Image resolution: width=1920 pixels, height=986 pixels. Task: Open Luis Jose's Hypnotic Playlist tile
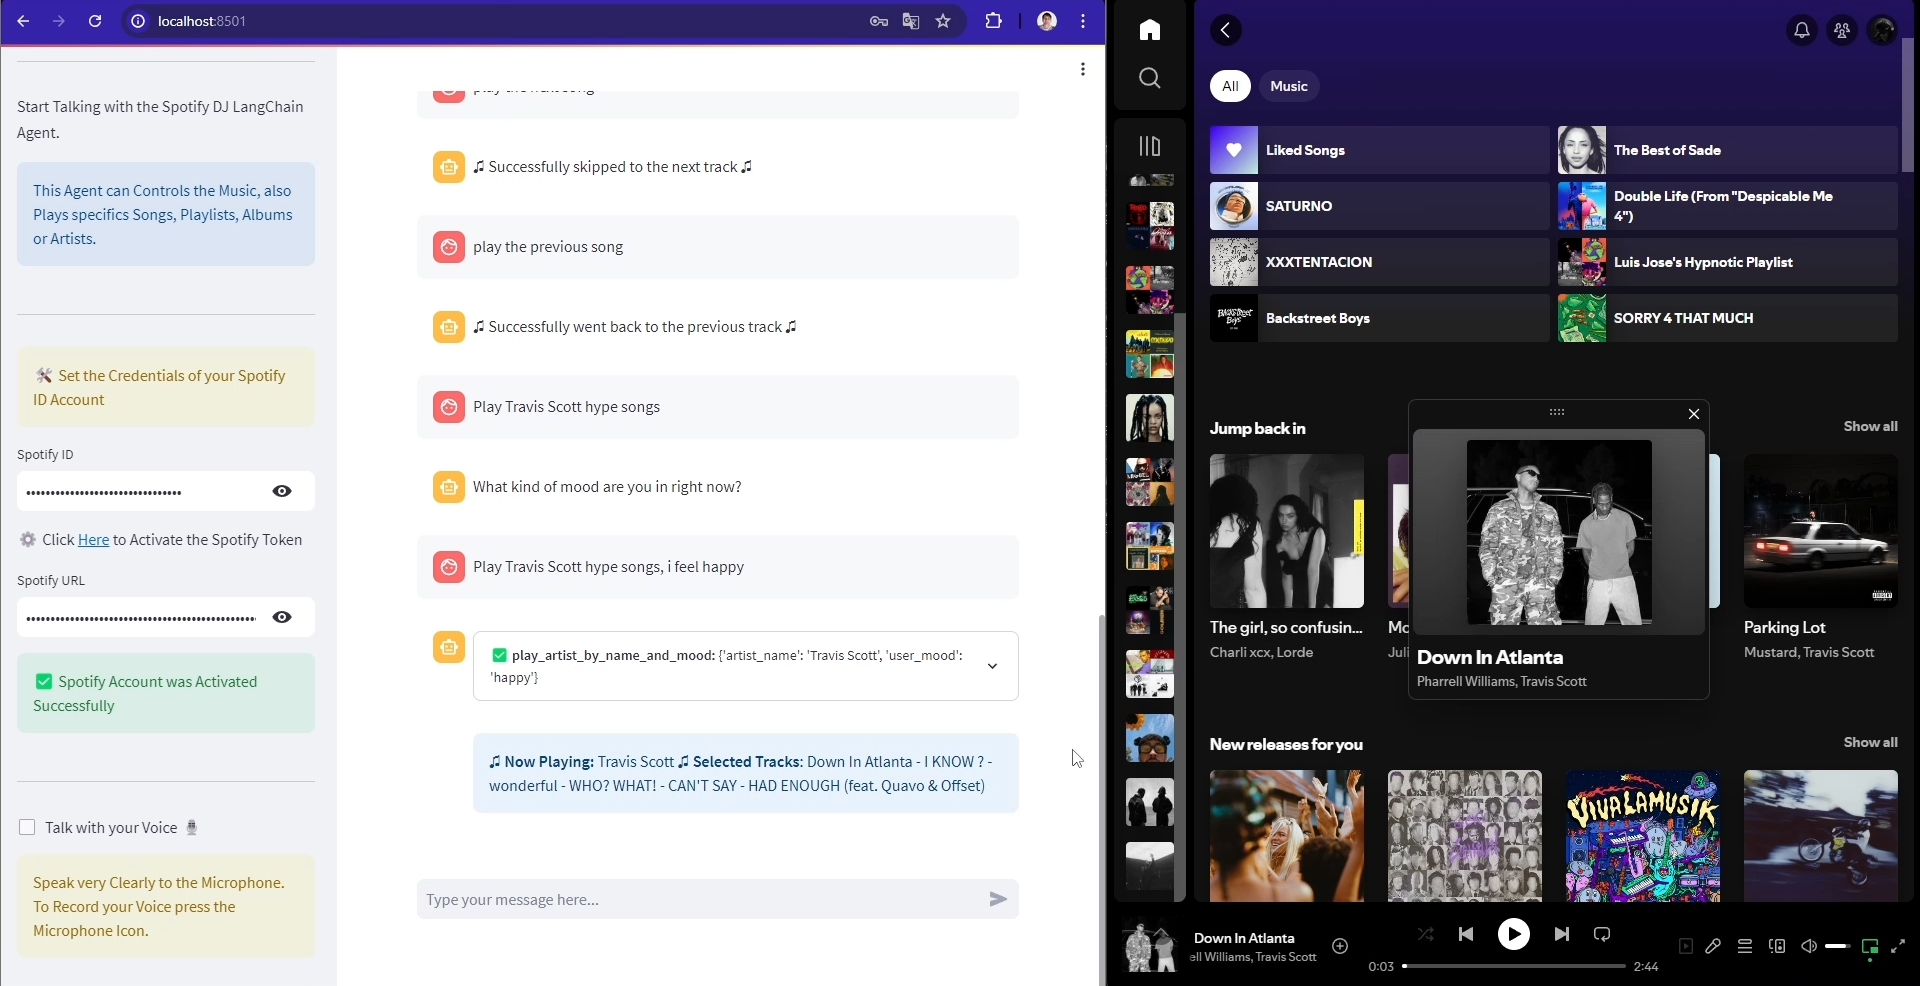(x=1727, y=262)
